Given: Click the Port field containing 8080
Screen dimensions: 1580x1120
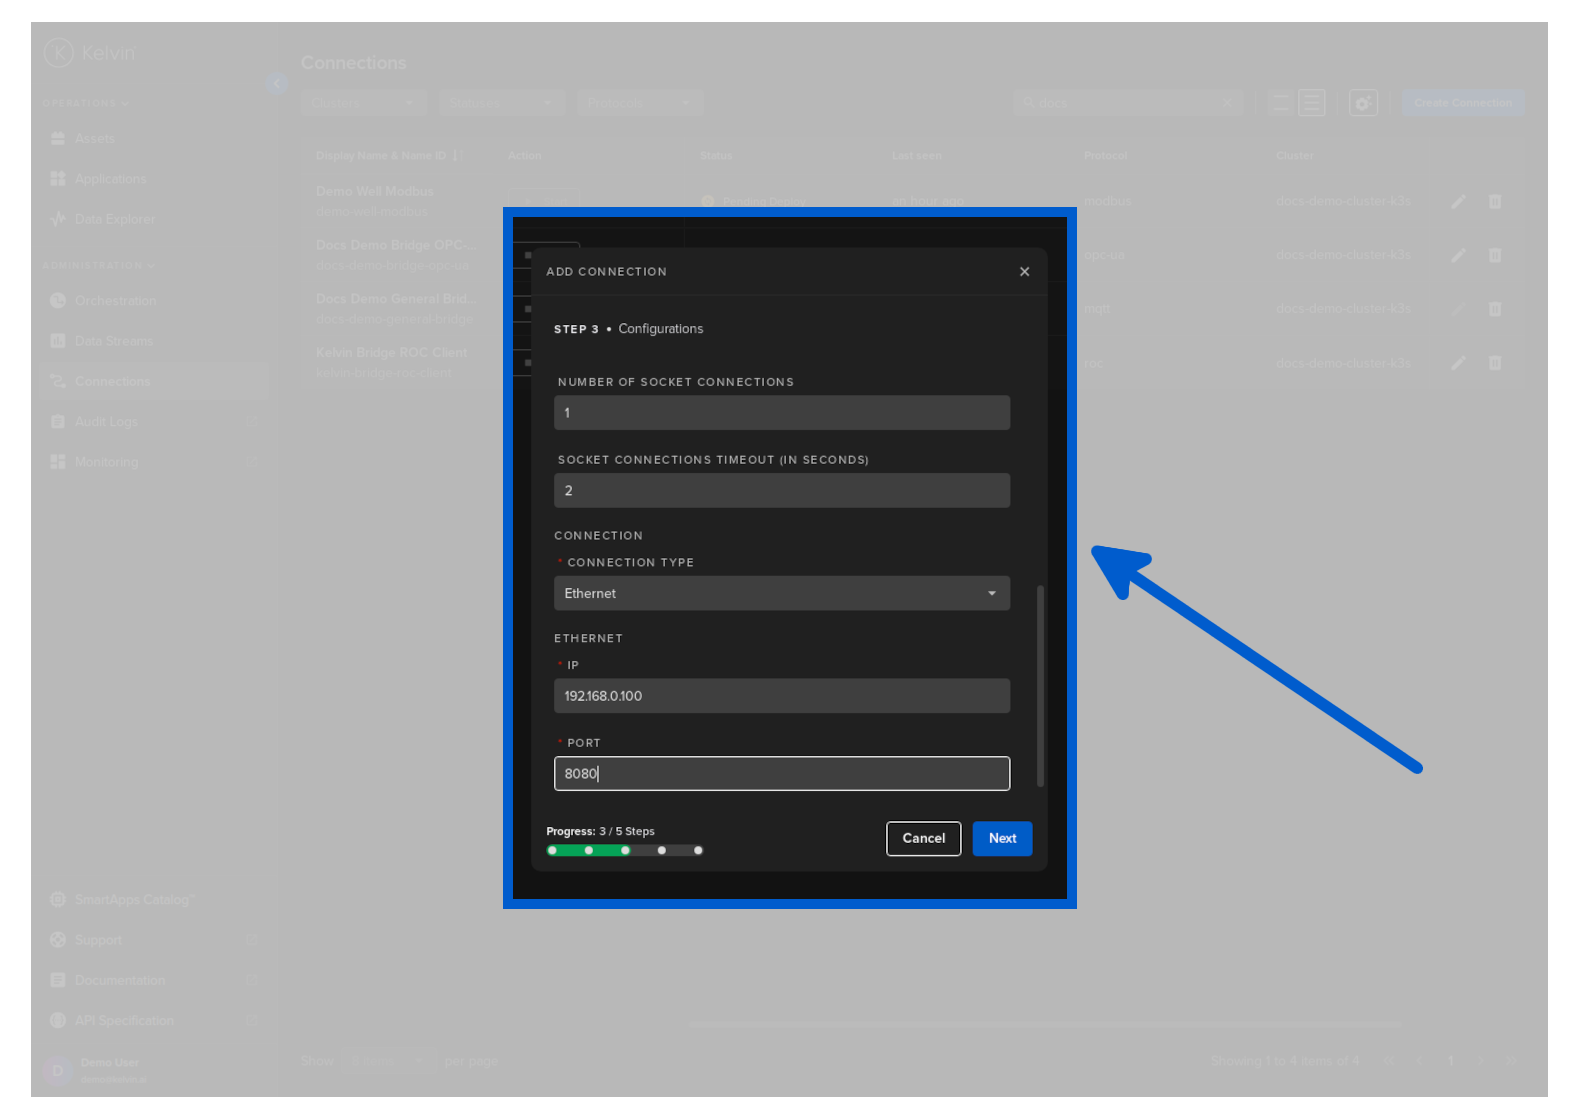Looking at the screenshot, I should 781,774.
